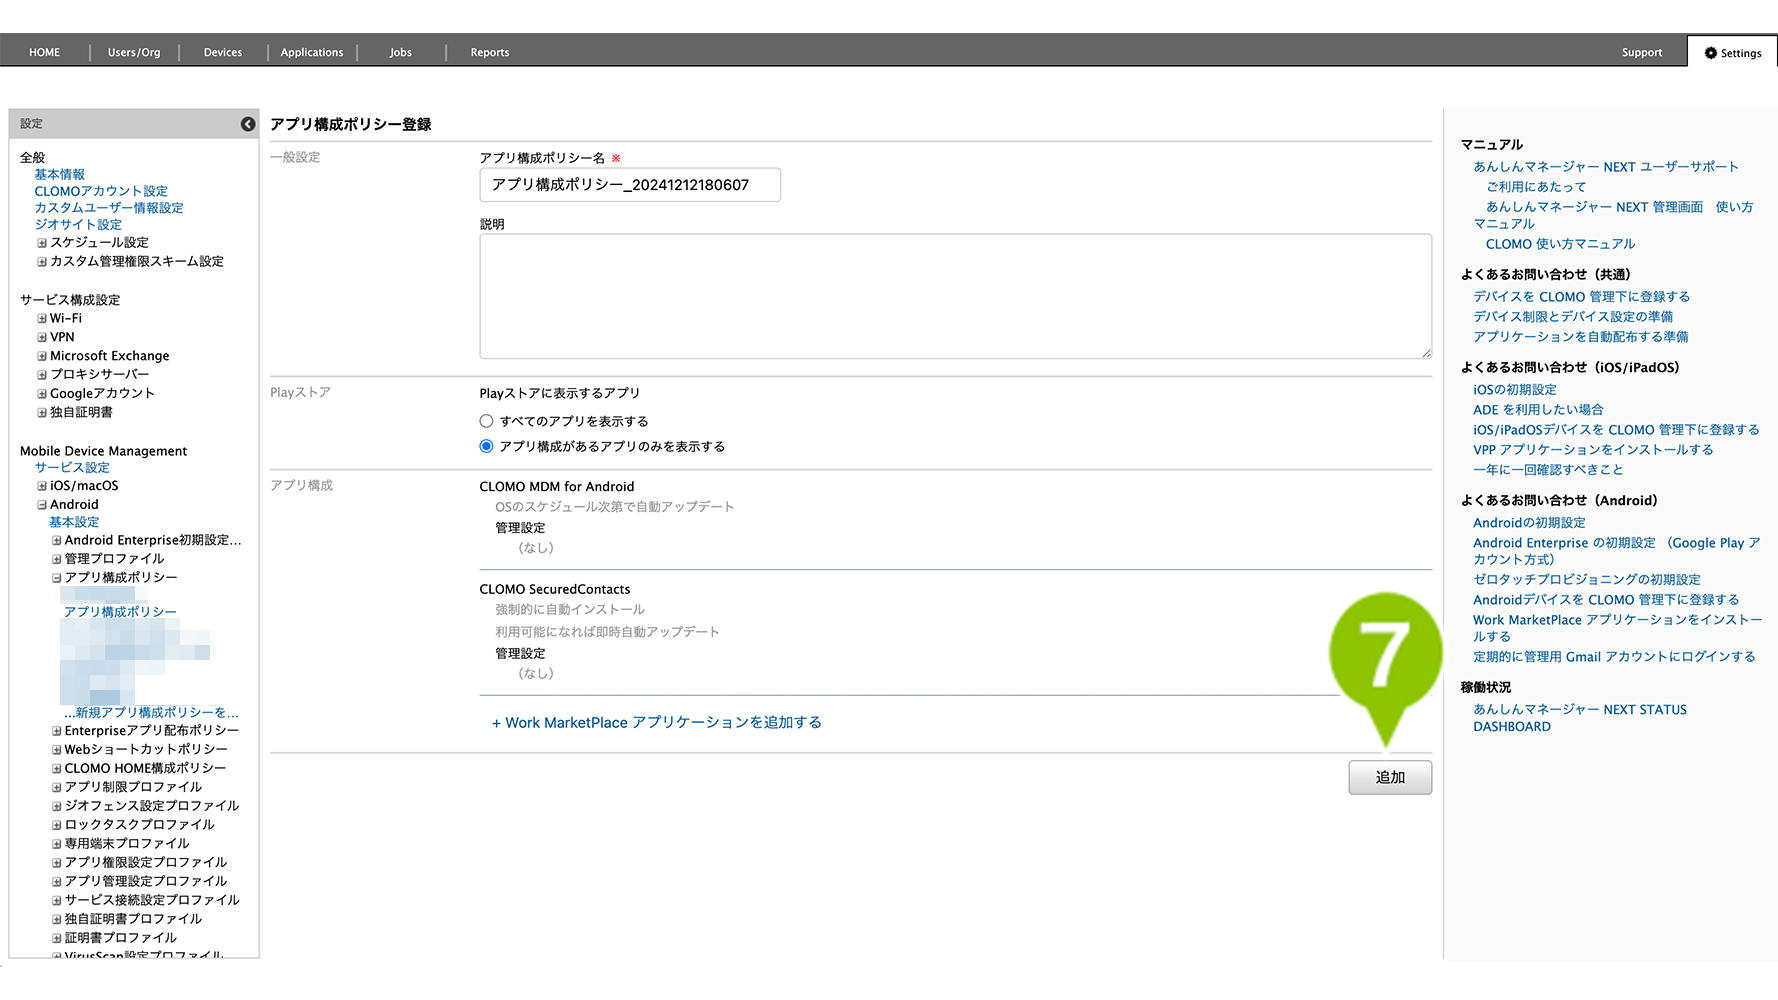Select すべてのアプリを表示する radio option
Image resolution: width=1778 pixels, height=1000 pixels.
[486, 421]
